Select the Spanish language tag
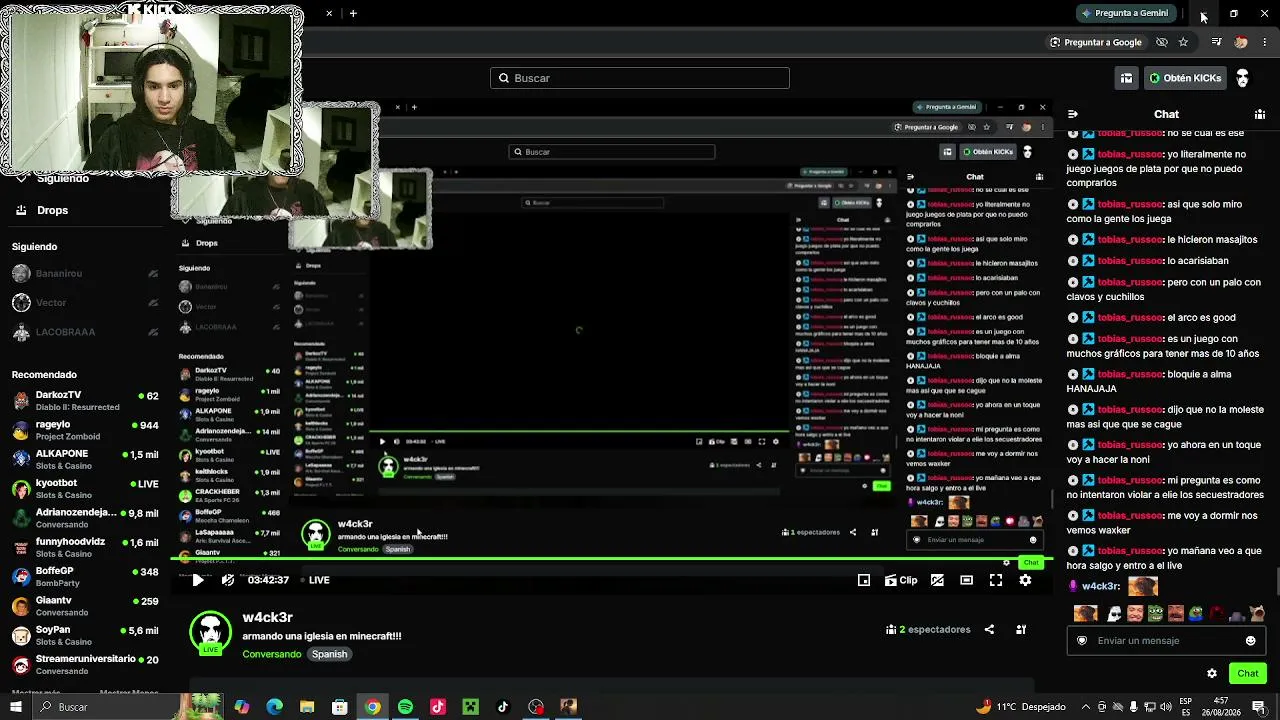Viewport: 1280px width, 720px height. pos(329,654)
